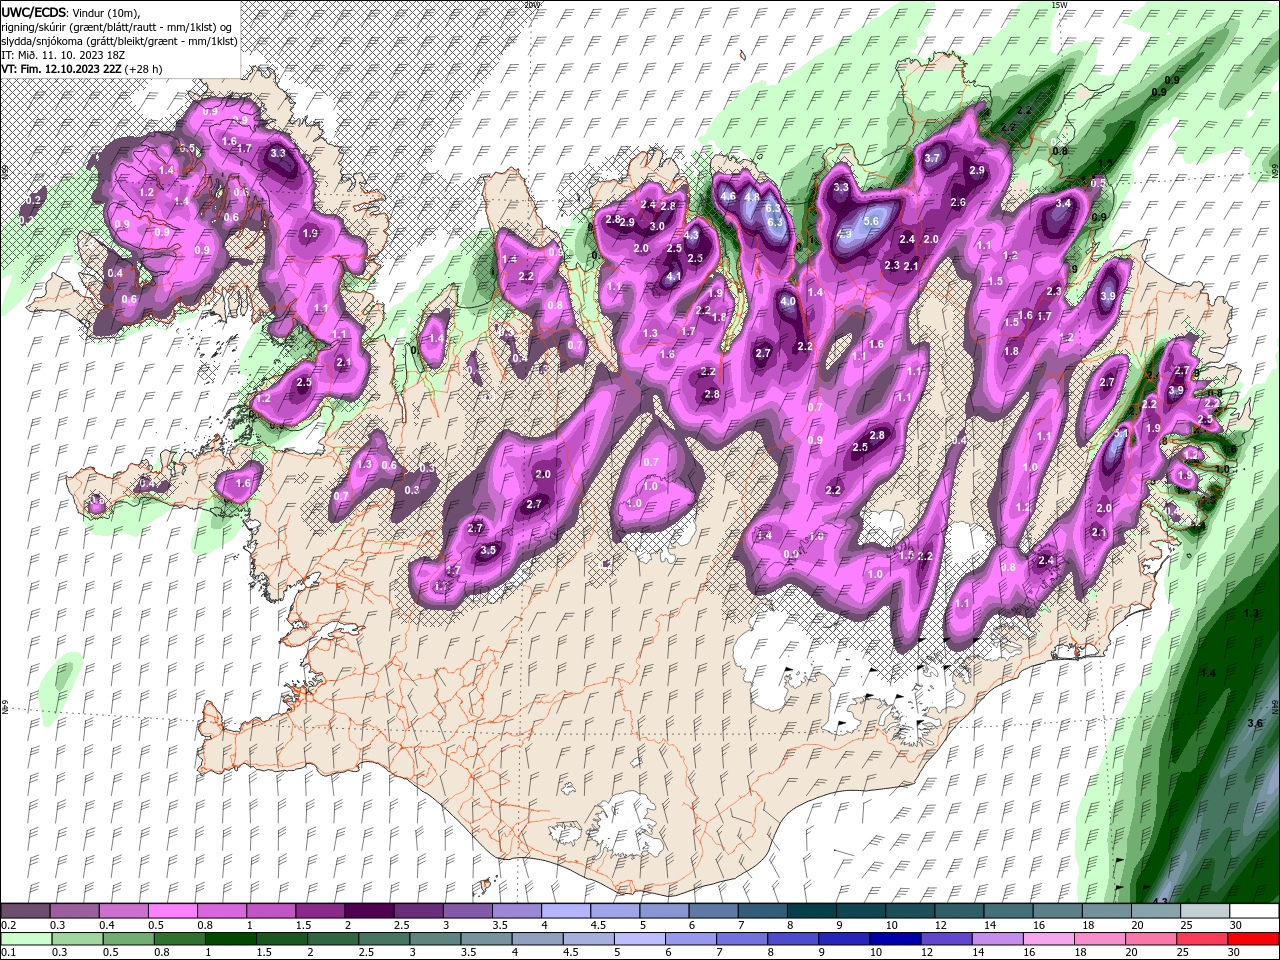Select the white last swatch in the top legend row
1280x960 pixels.
pyautogui.click(x=1253, y=911)
